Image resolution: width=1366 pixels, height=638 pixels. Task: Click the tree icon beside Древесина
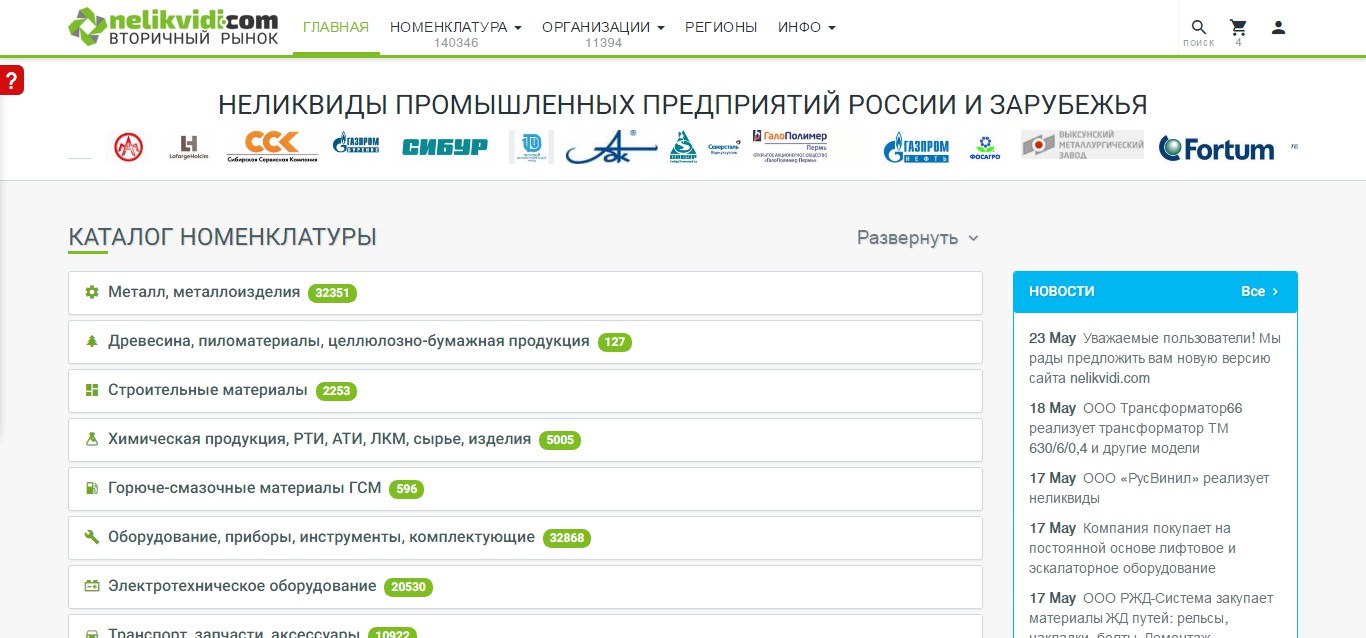[x=92, y=341]
